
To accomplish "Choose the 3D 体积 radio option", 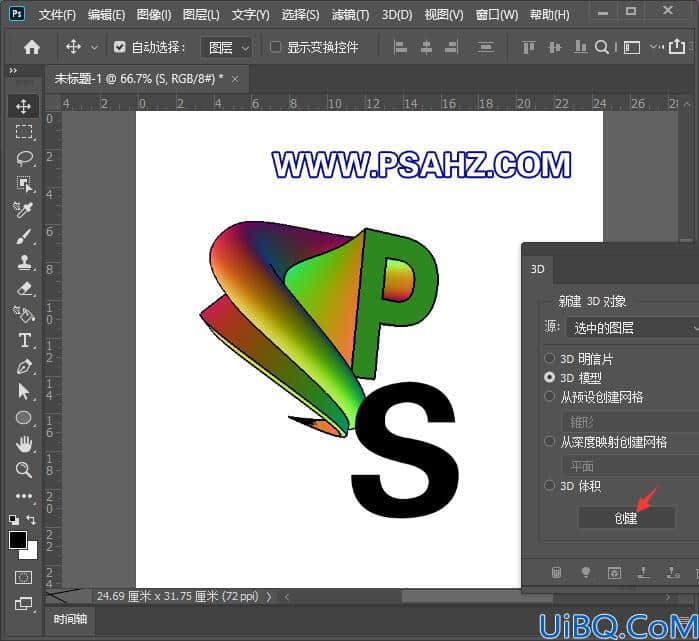I will point(549,485).
